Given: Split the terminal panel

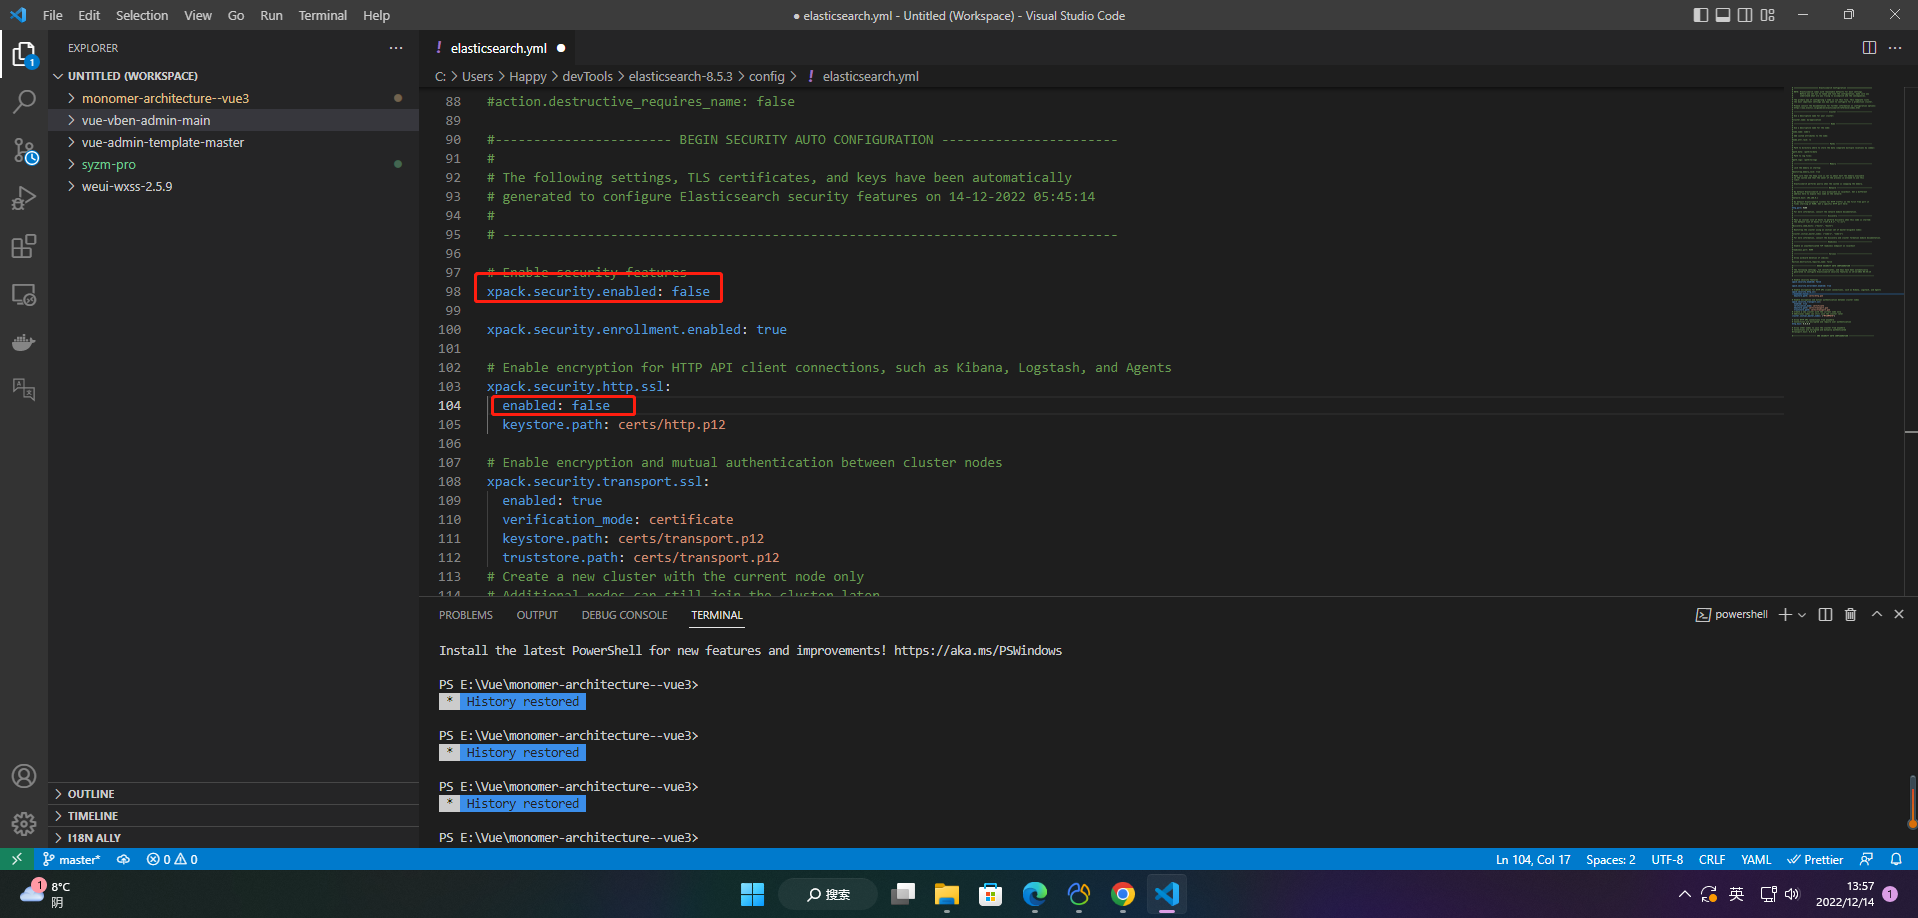Looking at the screenshot, I should [x=1825, y=615].
